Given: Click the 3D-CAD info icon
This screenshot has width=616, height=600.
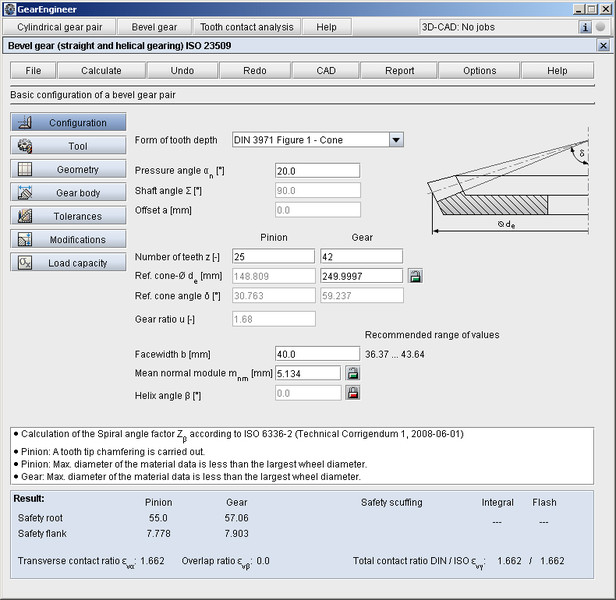Looking at the screenshot, I should coord(585,27).
